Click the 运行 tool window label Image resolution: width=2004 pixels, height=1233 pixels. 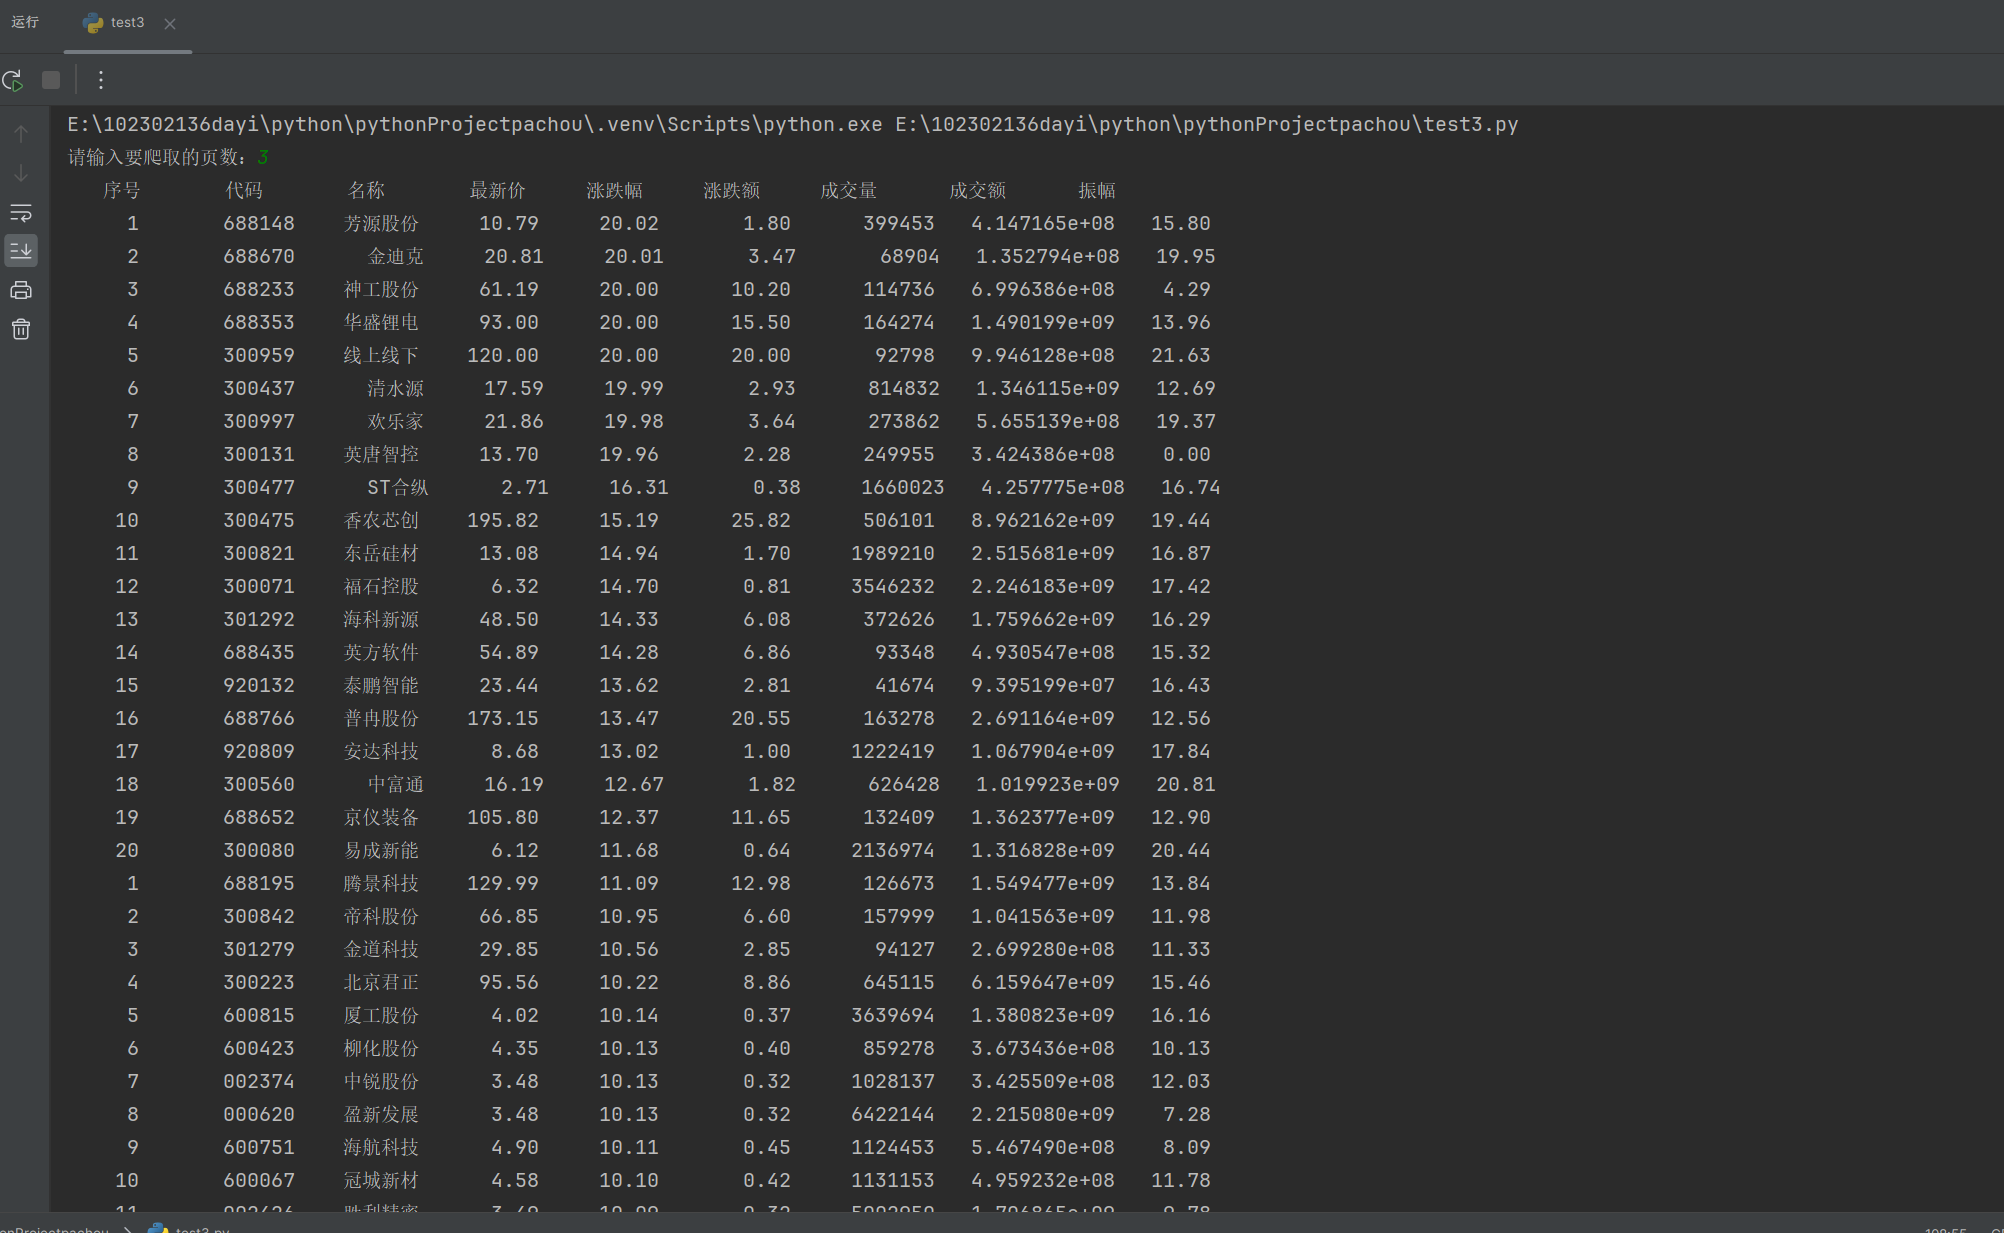25,22
